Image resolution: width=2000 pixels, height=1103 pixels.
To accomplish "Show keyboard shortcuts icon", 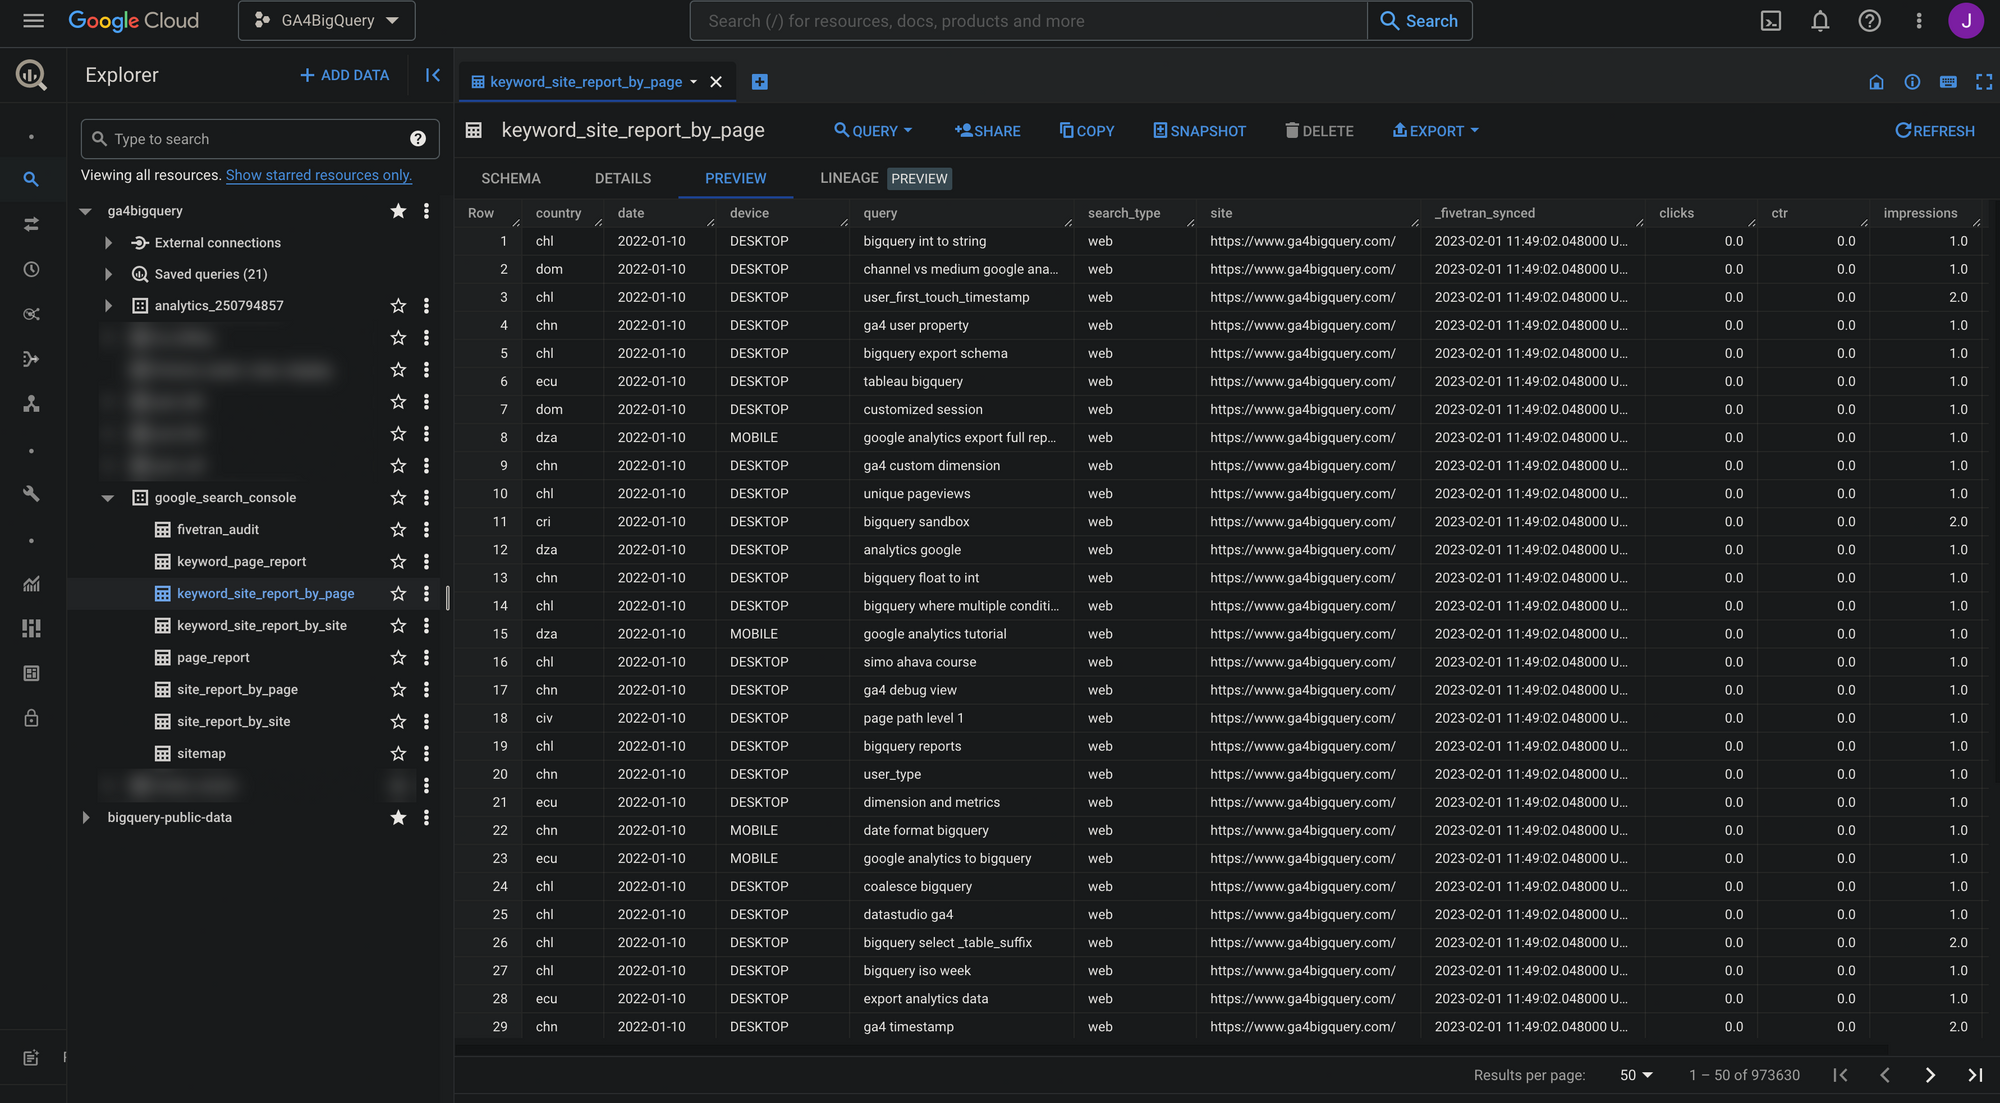I will [x=1948, y=82].
